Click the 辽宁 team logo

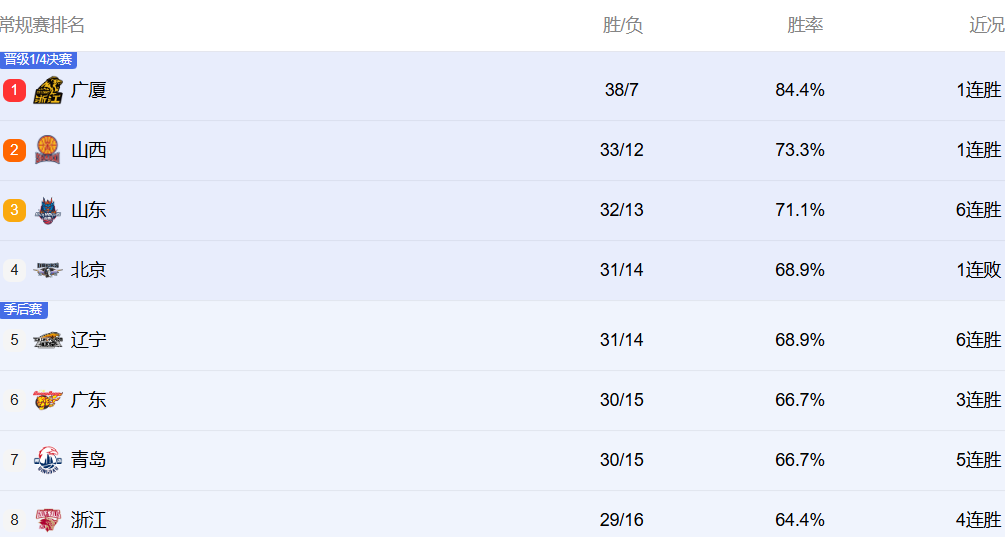48,340
